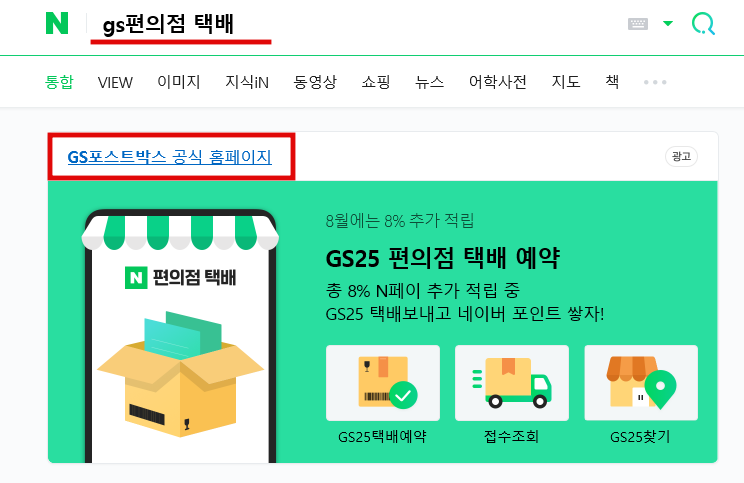Screen dimensions: 744x483
Task: Expand more tabs with the three dots
Action: coord(655,82)
